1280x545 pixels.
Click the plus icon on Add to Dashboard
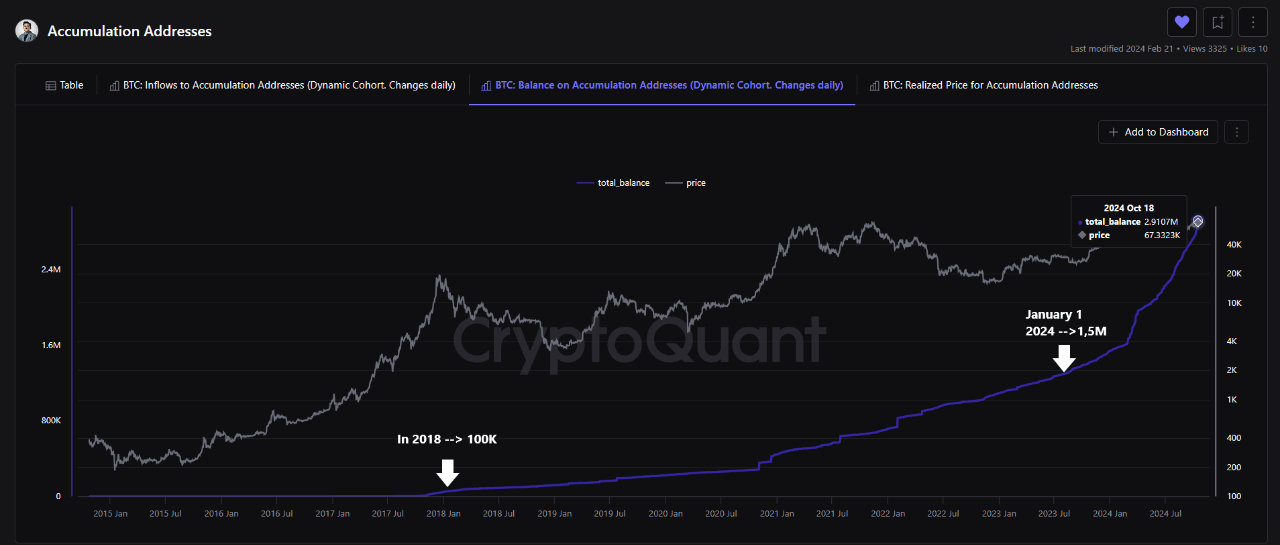tap(1113, 132)
